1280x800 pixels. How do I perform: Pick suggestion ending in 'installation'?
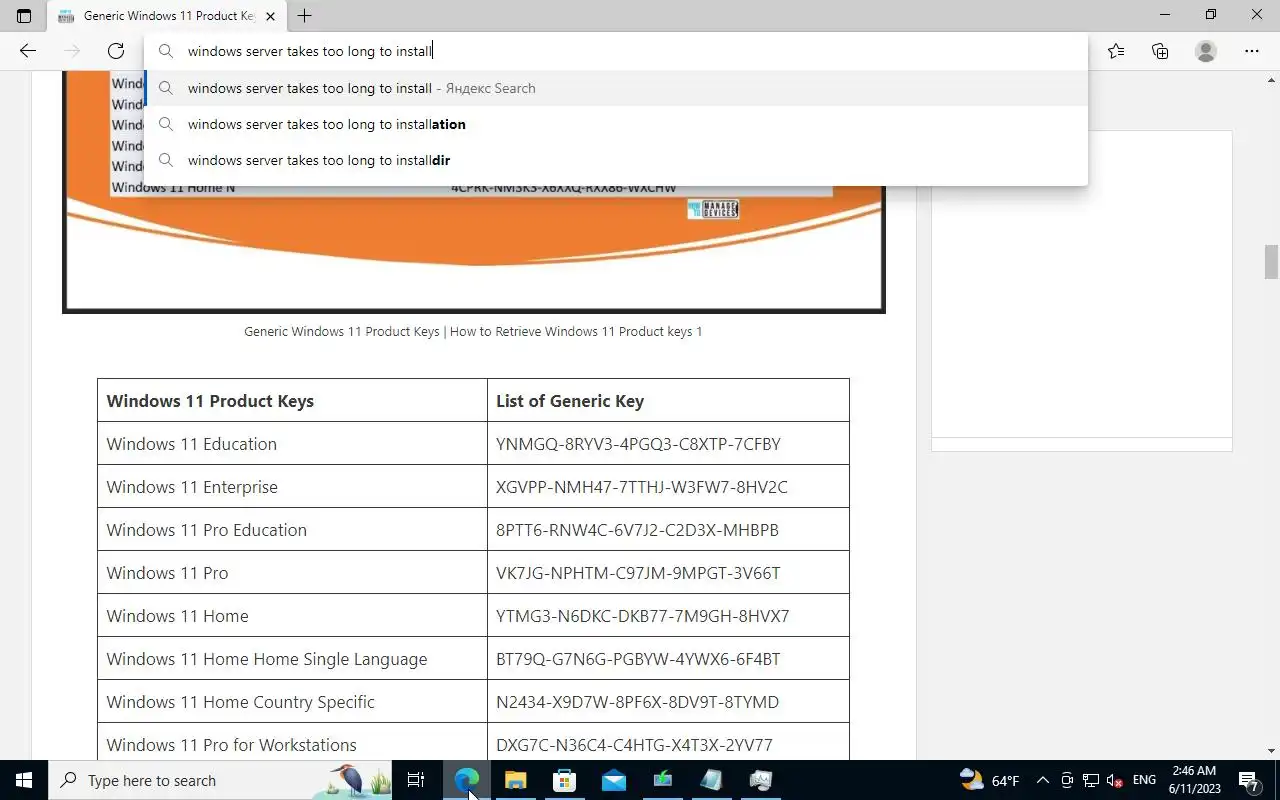[616, 124]
